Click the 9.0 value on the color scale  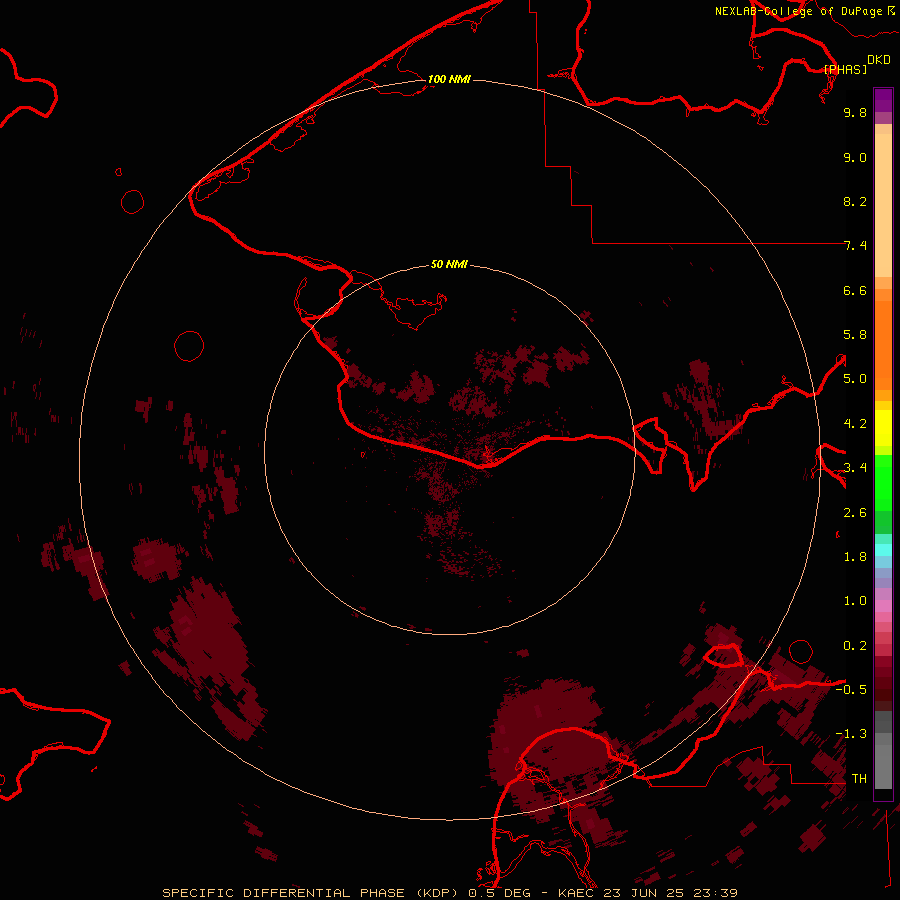tap(855, 157)
